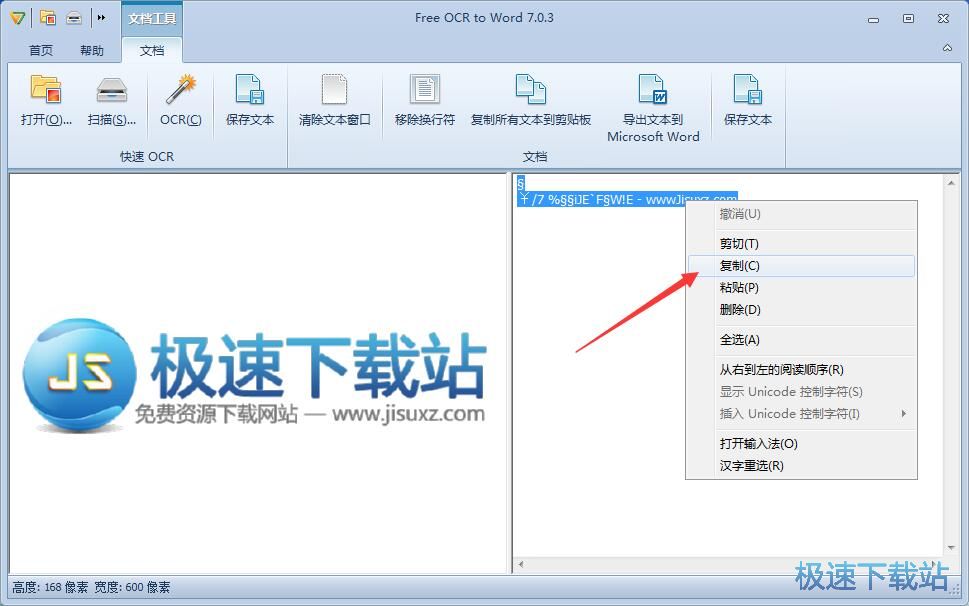Image resolution: width=969 pixels, height=606 pixels.
Task: Open an image using the 打开(O) folder icon
Action: point(45,99)
